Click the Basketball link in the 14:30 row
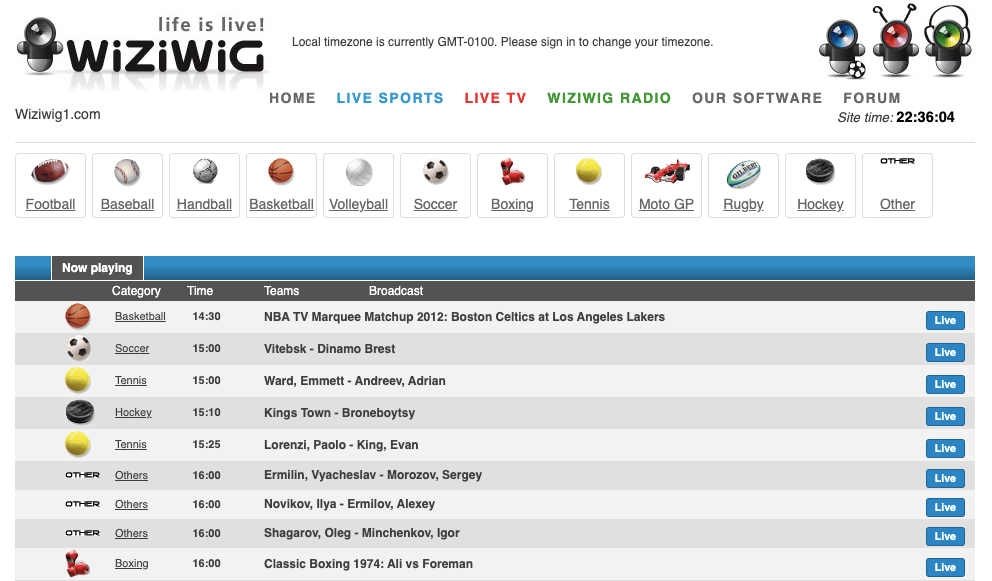Screen dimensions: 992x581 (x=140, y=316)
